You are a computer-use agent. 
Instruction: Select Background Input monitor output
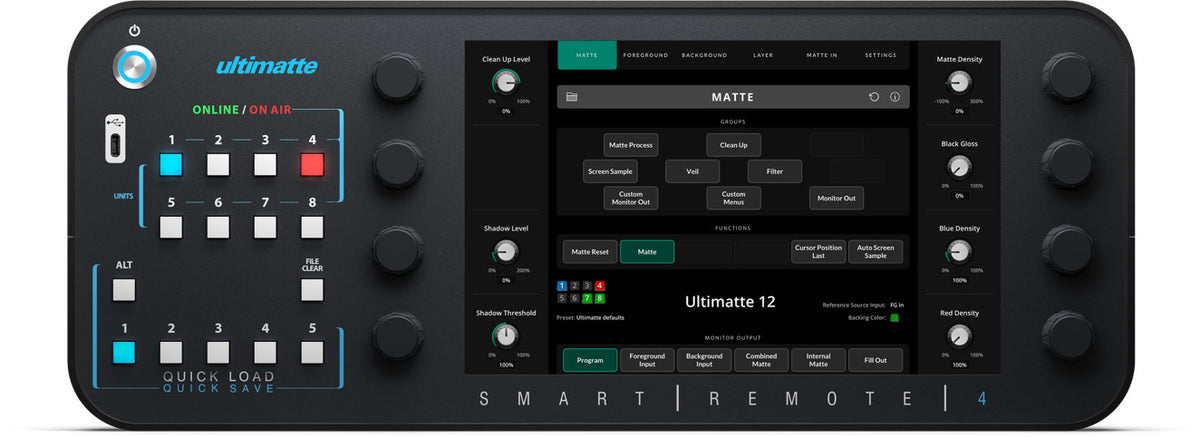(x=704, y=360)
